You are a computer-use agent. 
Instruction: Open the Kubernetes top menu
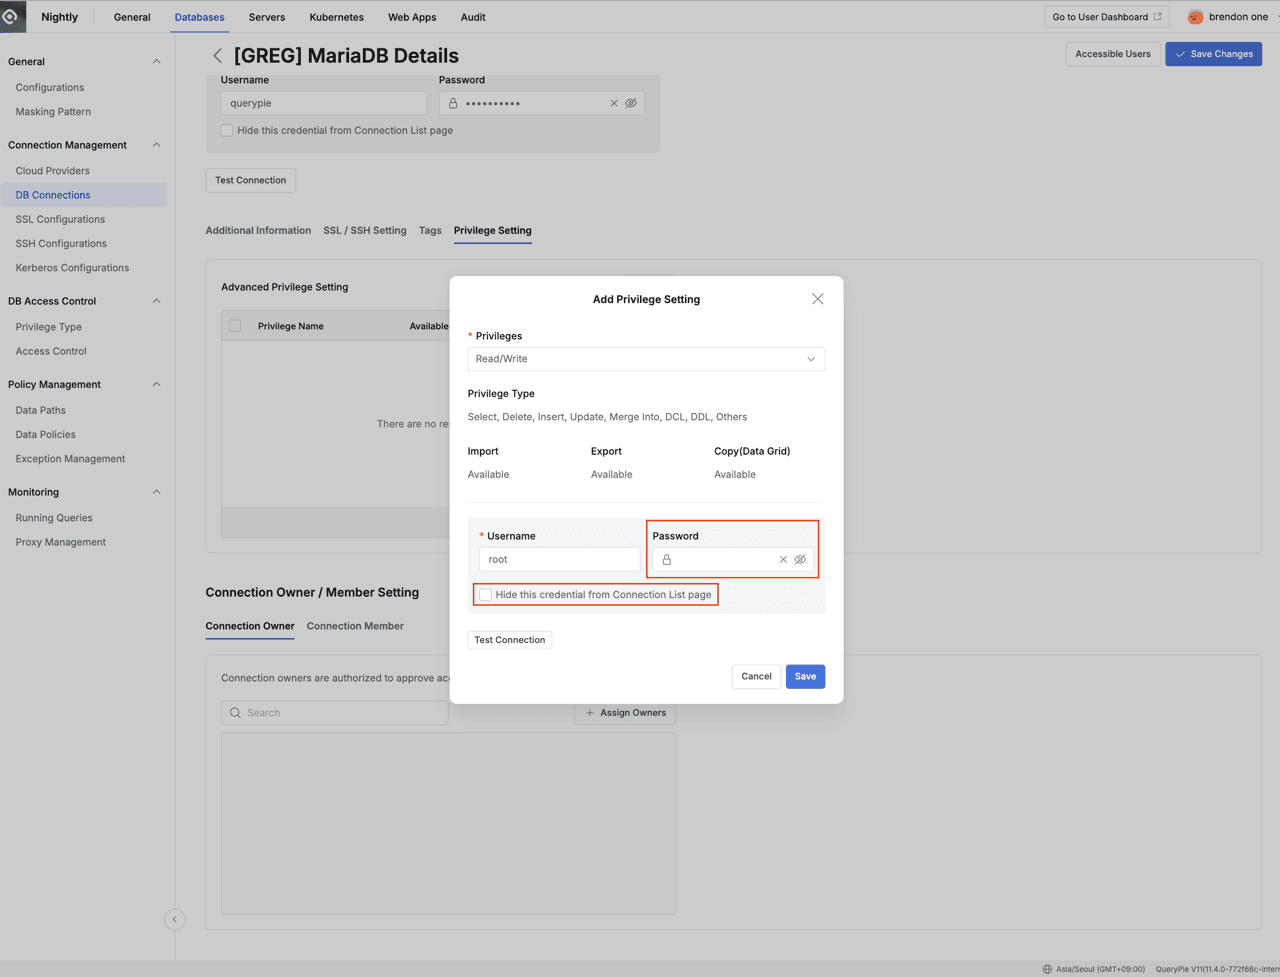(336, 17)
